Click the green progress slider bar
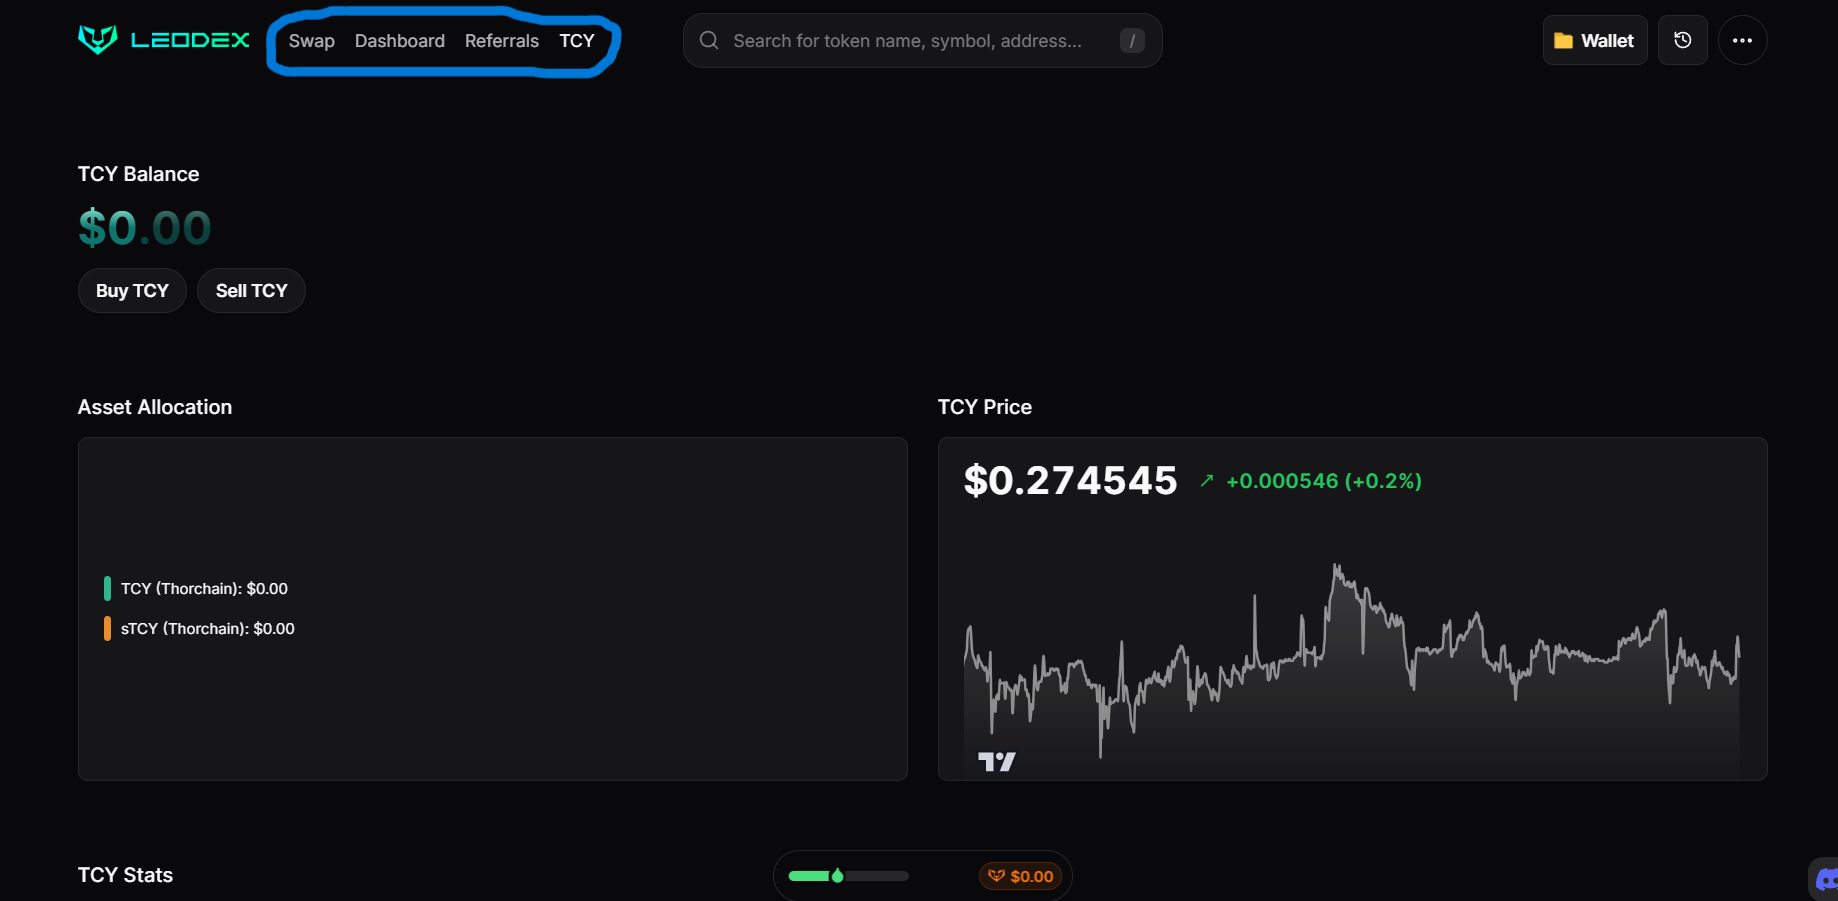 click(848, 876)
